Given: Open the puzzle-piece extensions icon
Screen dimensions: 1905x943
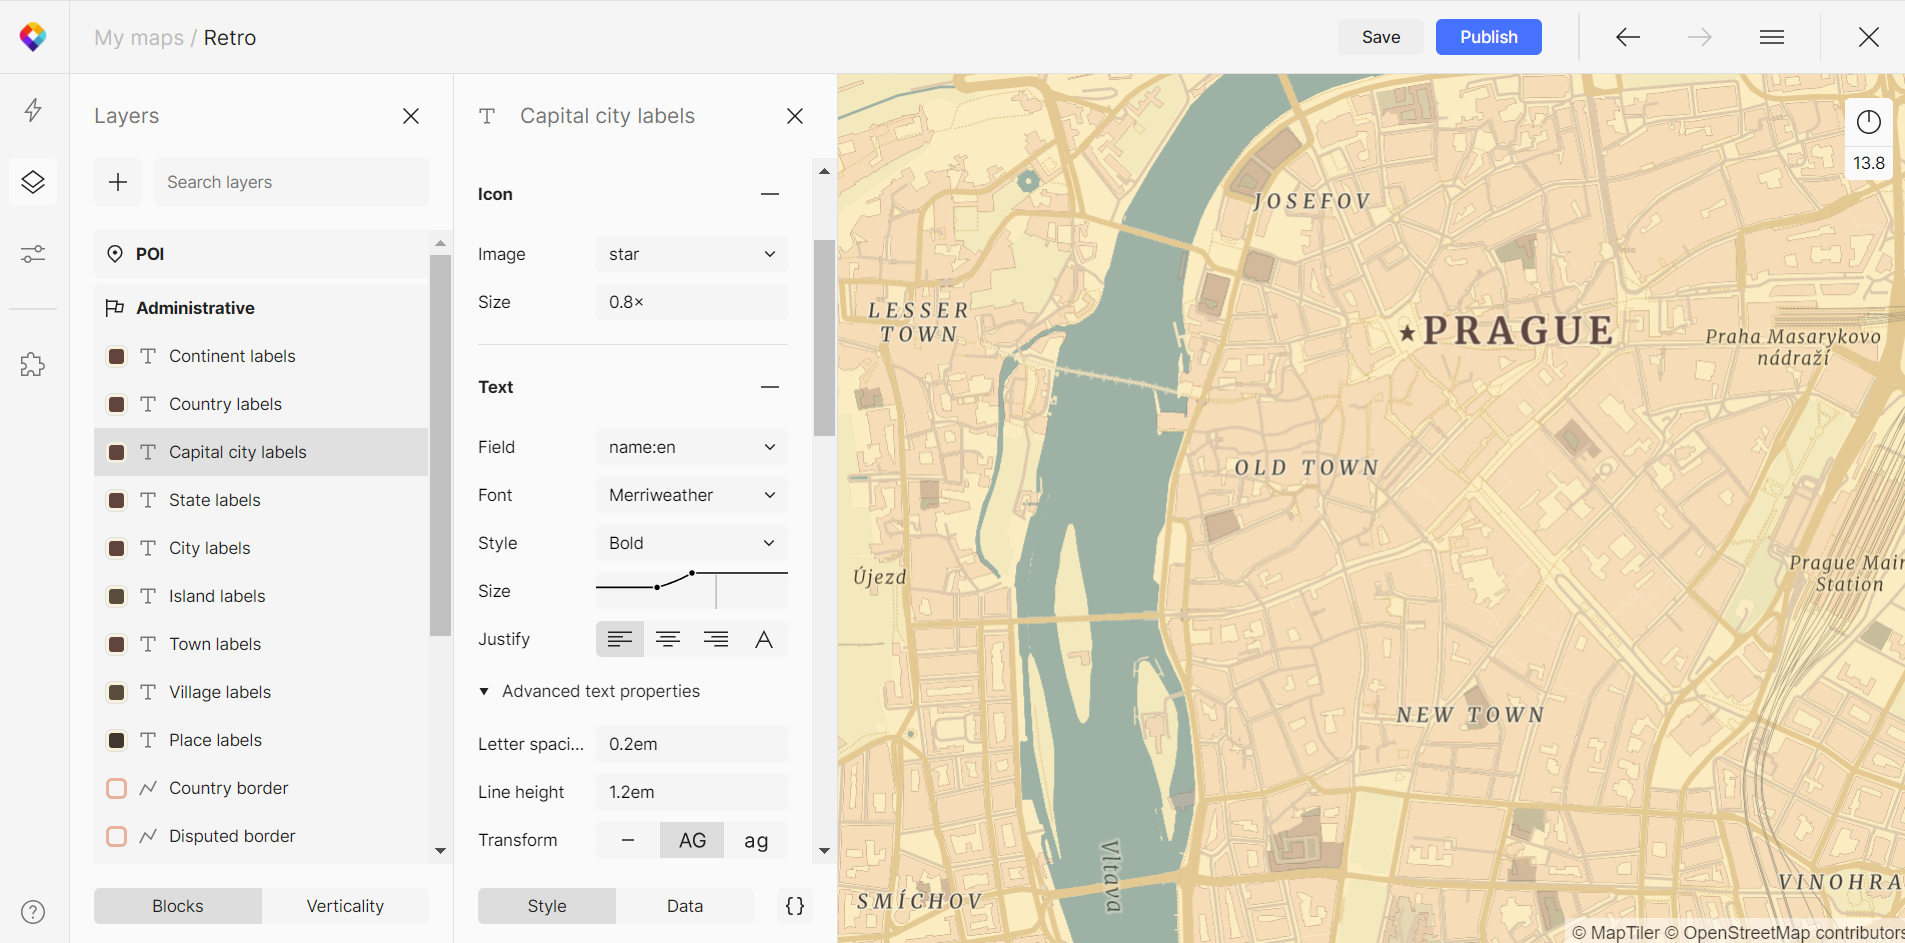Looking at the screenshot, I should [33, 364].
